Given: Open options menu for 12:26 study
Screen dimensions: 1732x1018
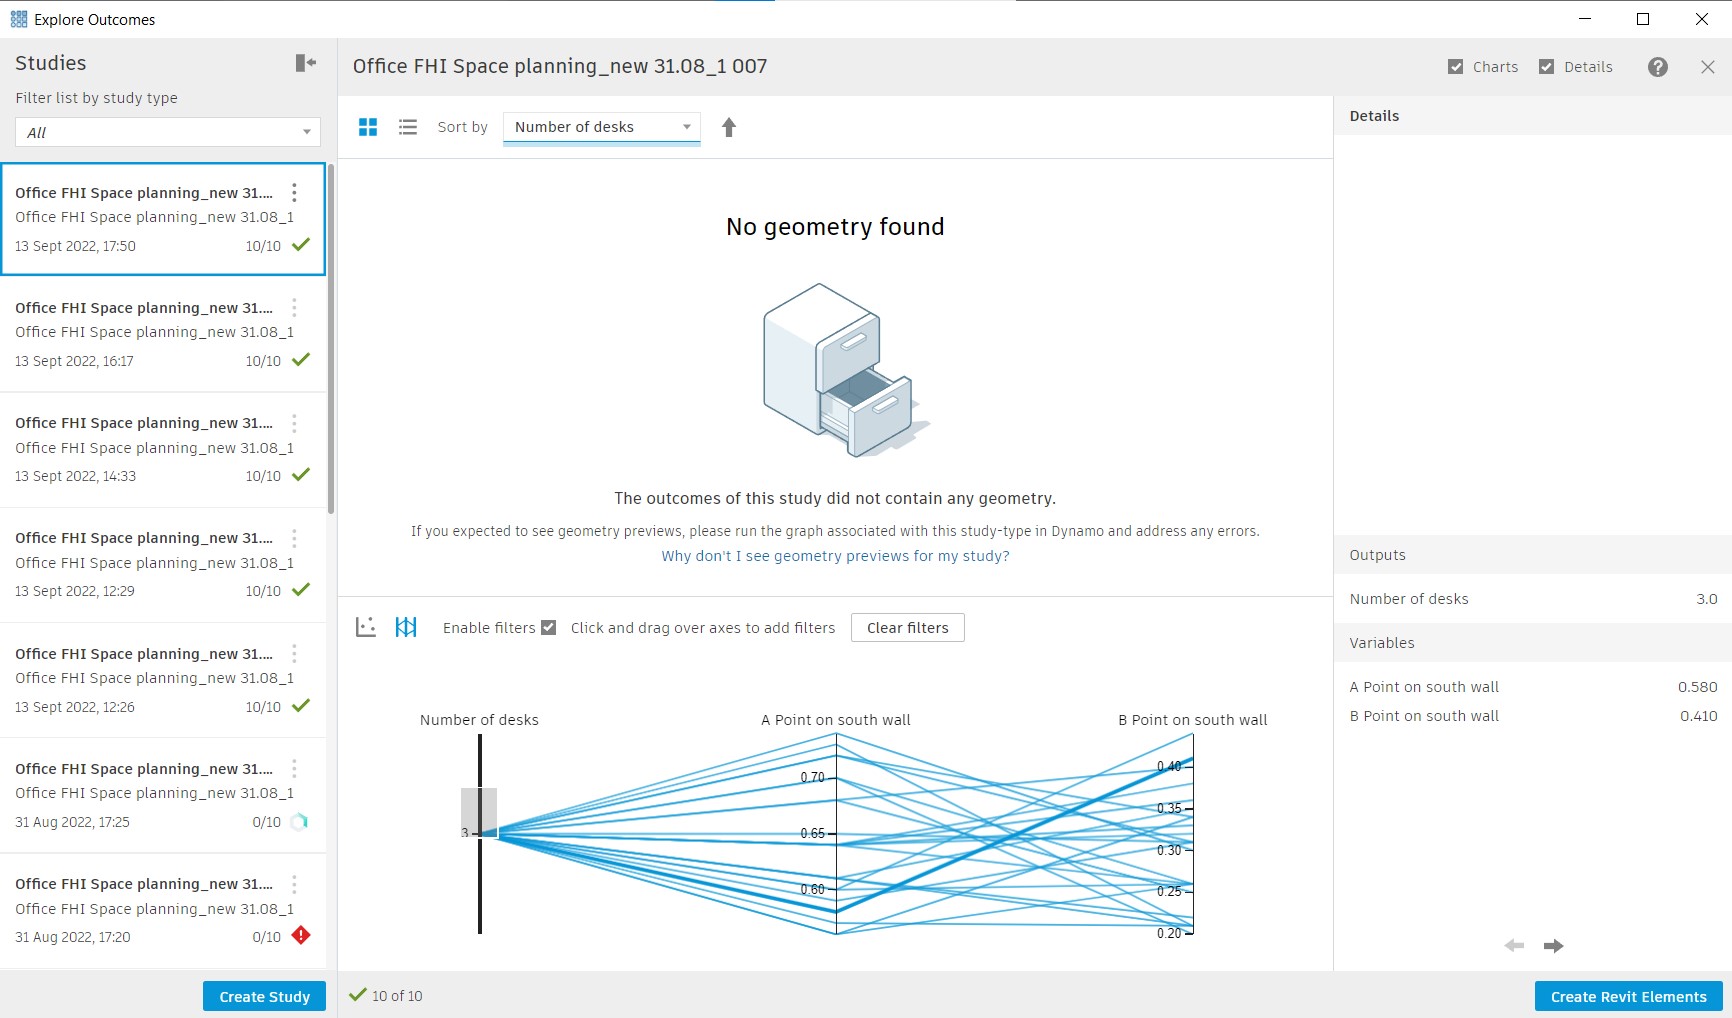Looking at the screenshot, I should tap(294, 653).
